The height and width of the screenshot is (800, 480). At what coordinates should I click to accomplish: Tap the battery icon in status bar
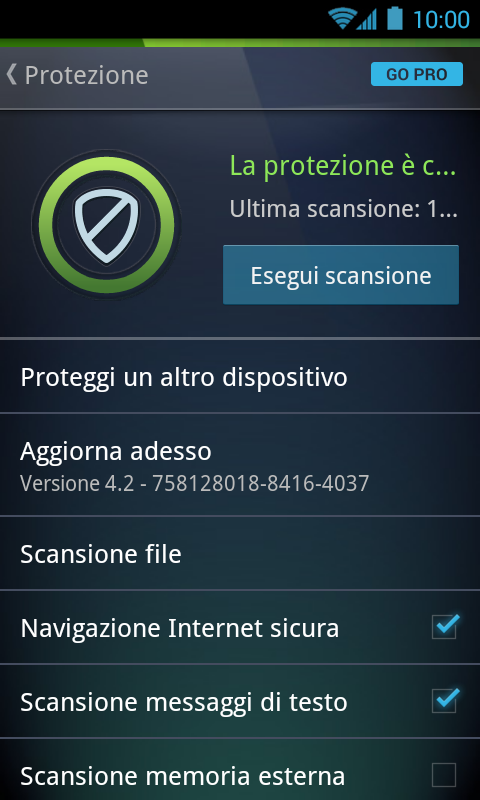[x=395, y=19]
